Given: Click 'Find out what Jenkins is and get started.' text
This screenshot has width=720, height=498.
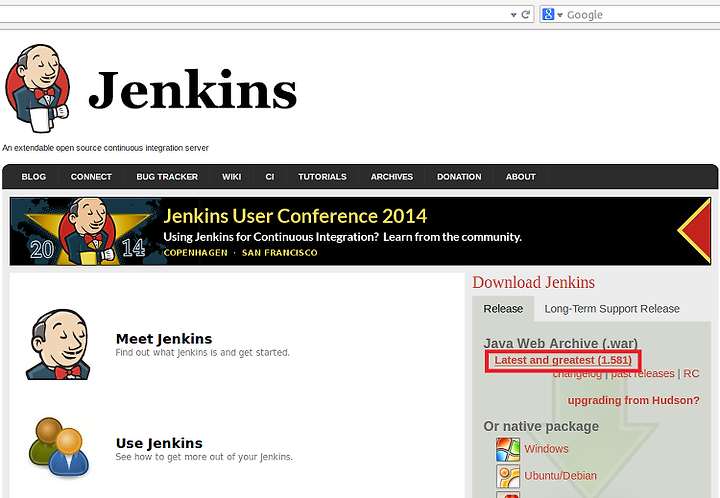Looking at the screenshot, I should tap(202, 353).
